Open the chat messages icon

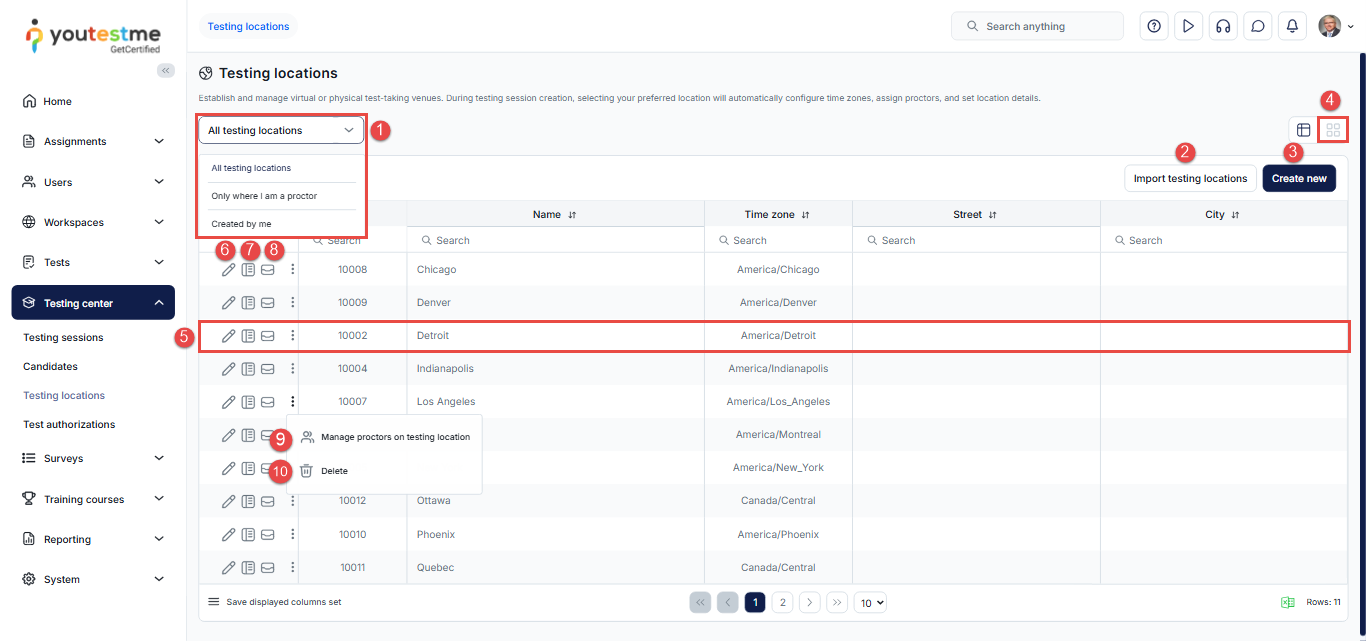pyautogui.click(x=1258, y=26)
